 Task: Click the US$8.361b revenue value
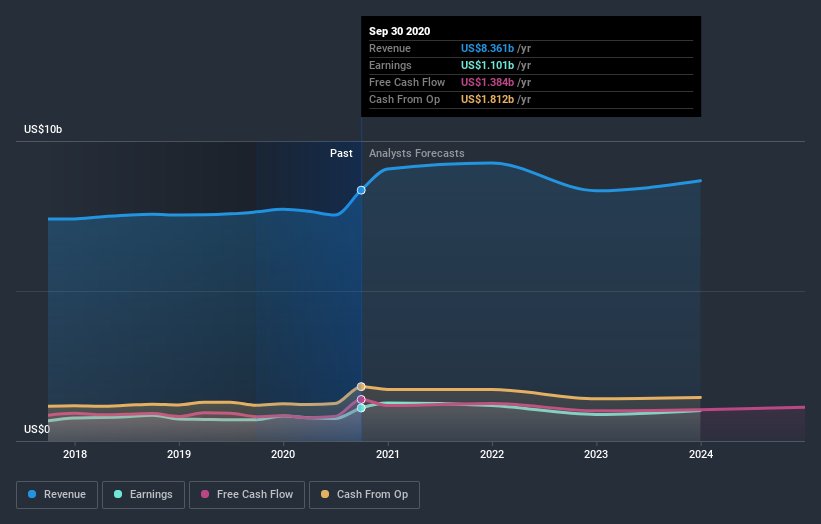[487, 48]
